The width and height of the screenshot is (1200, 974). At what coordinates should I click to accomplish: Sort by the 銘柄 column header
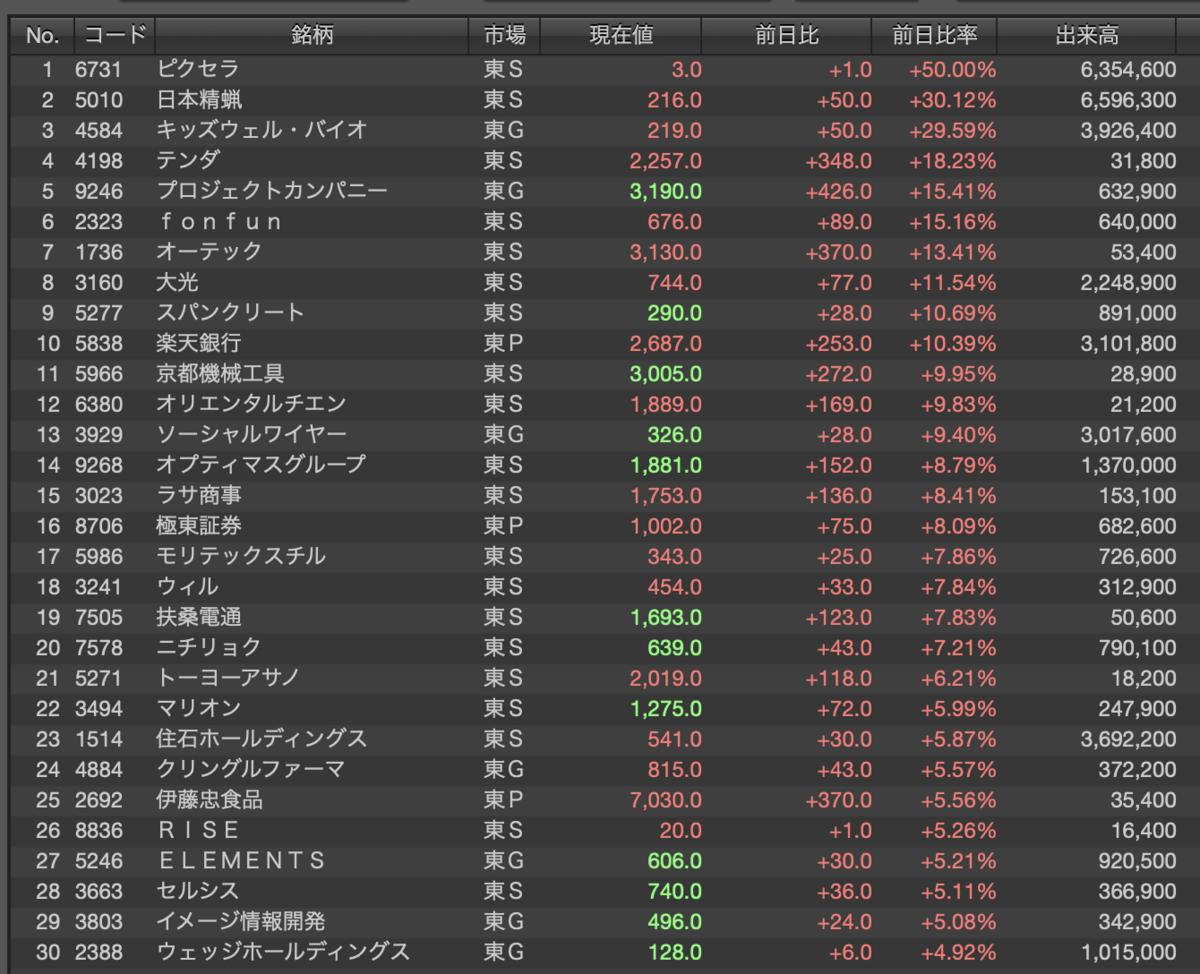pos(312,36)
